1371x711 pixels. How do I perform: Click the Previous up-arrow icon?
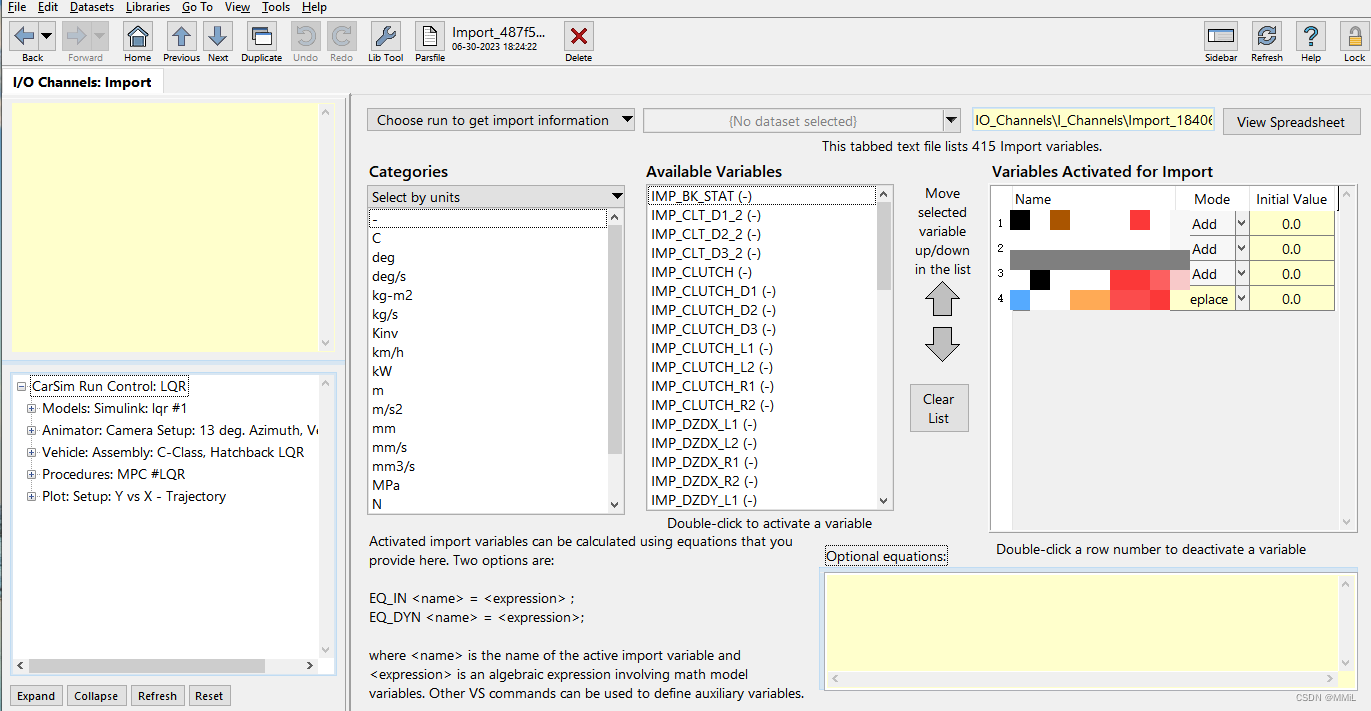click(x=181, y=38)
